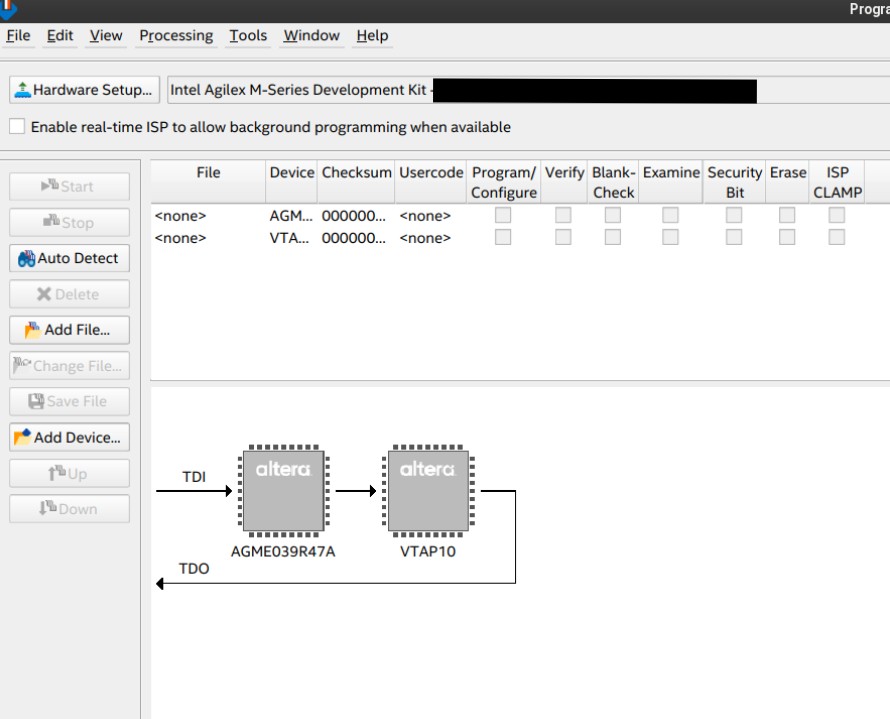The image size is (890, 719).
Task: Open the Help menu
Action: [x=372, y=36]
